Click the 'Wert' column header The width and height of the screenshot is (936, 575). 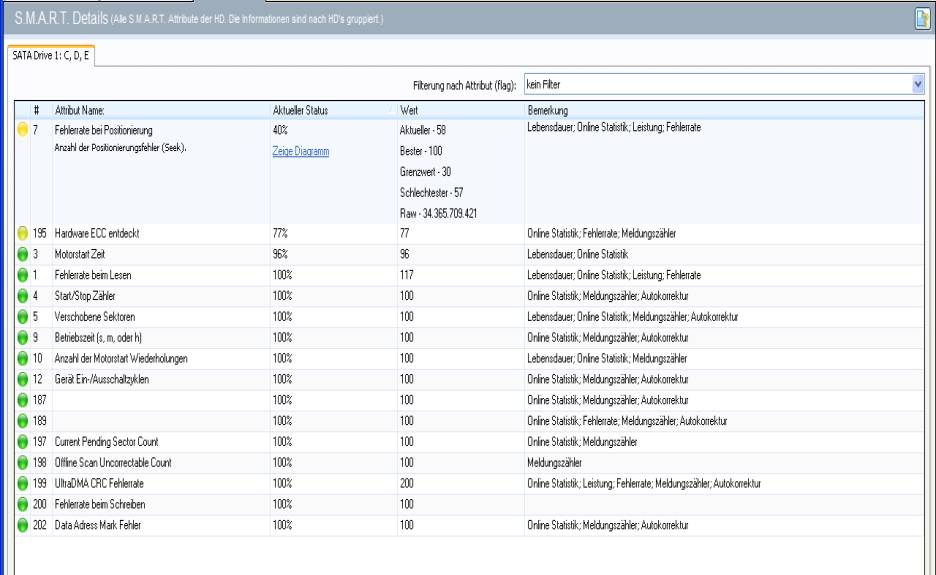point(410,108)
